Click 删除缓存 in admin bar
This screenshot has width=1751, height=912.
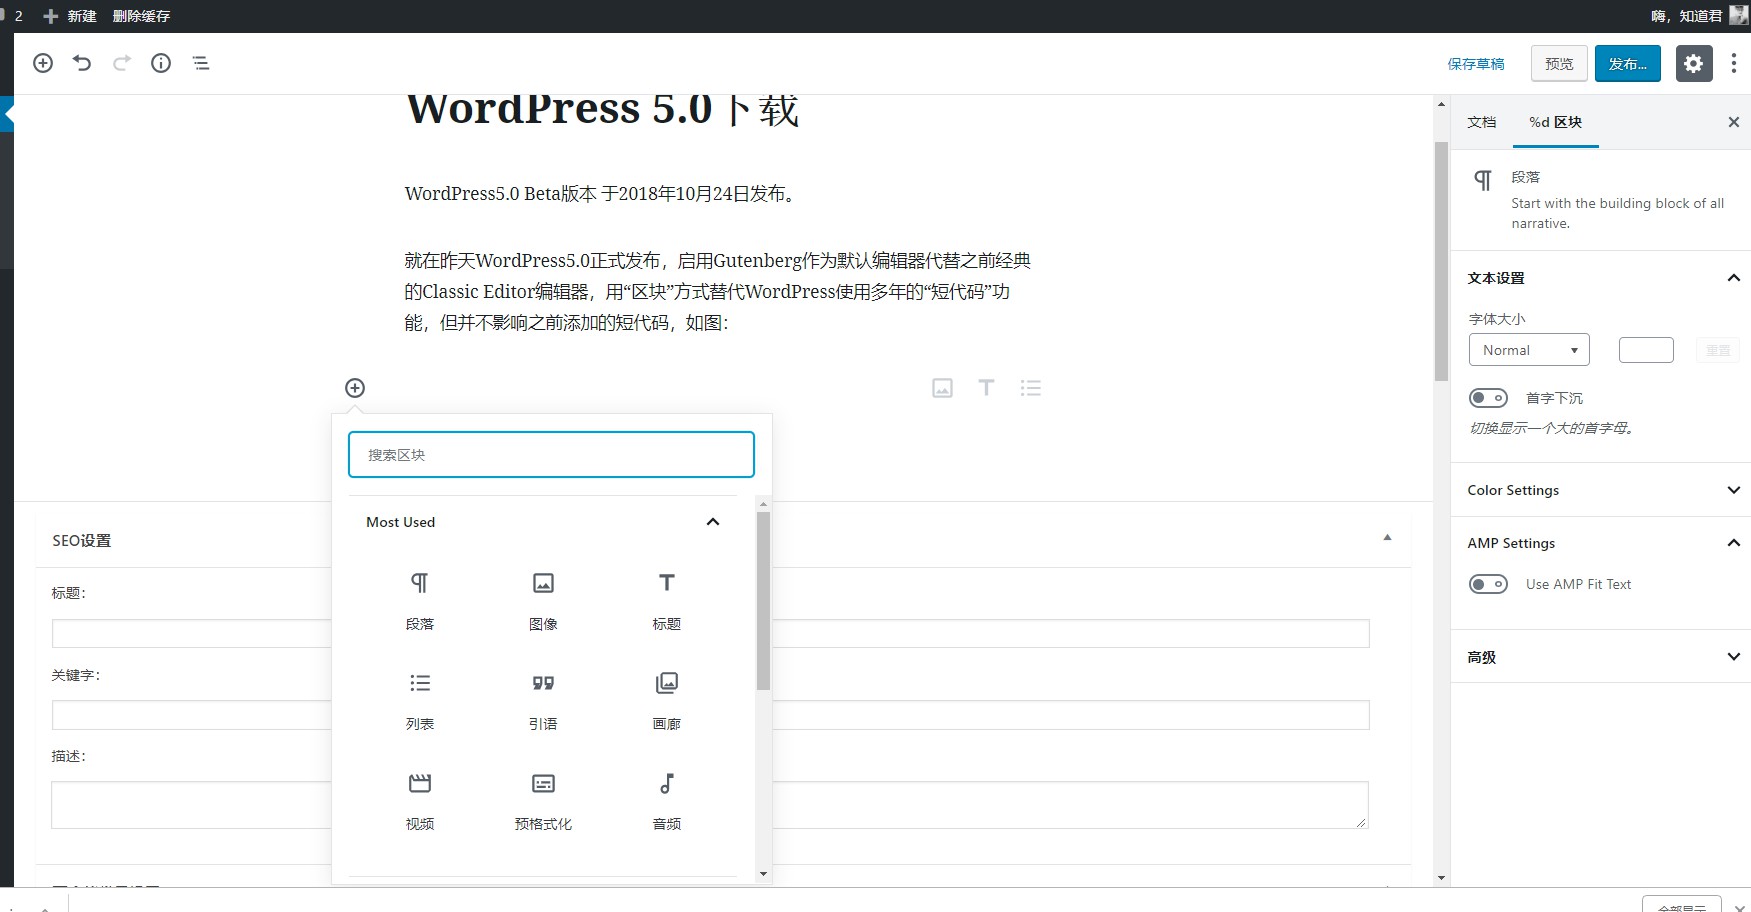141,16
